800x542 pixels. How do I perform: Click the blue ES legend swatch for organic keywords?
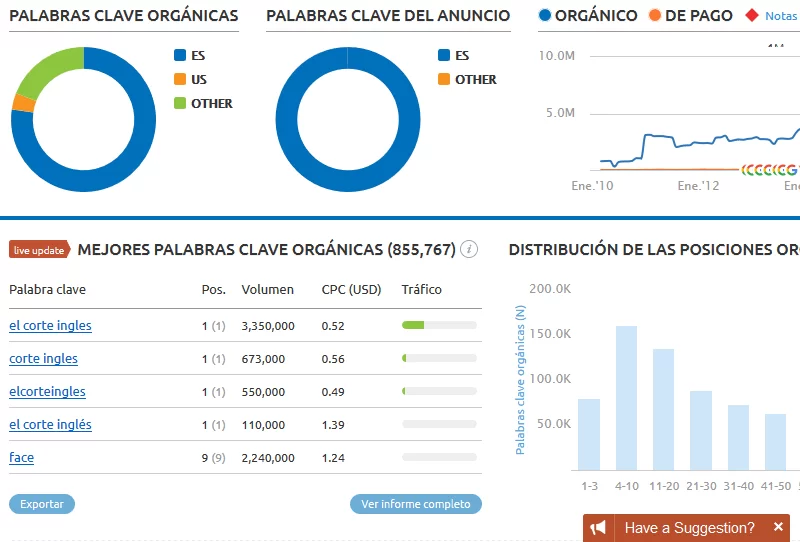pyautogui.click(x=180, y=55)
